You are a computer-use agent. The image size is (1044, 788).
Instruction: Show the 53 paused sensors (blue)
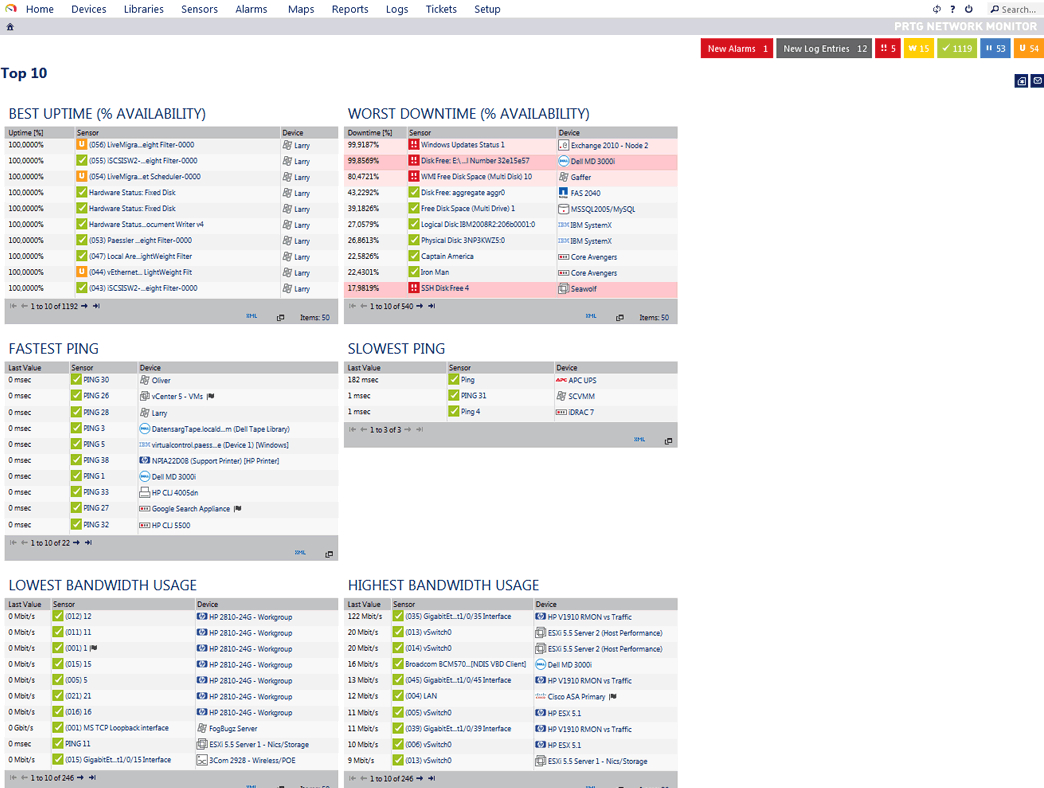(995, 49)
